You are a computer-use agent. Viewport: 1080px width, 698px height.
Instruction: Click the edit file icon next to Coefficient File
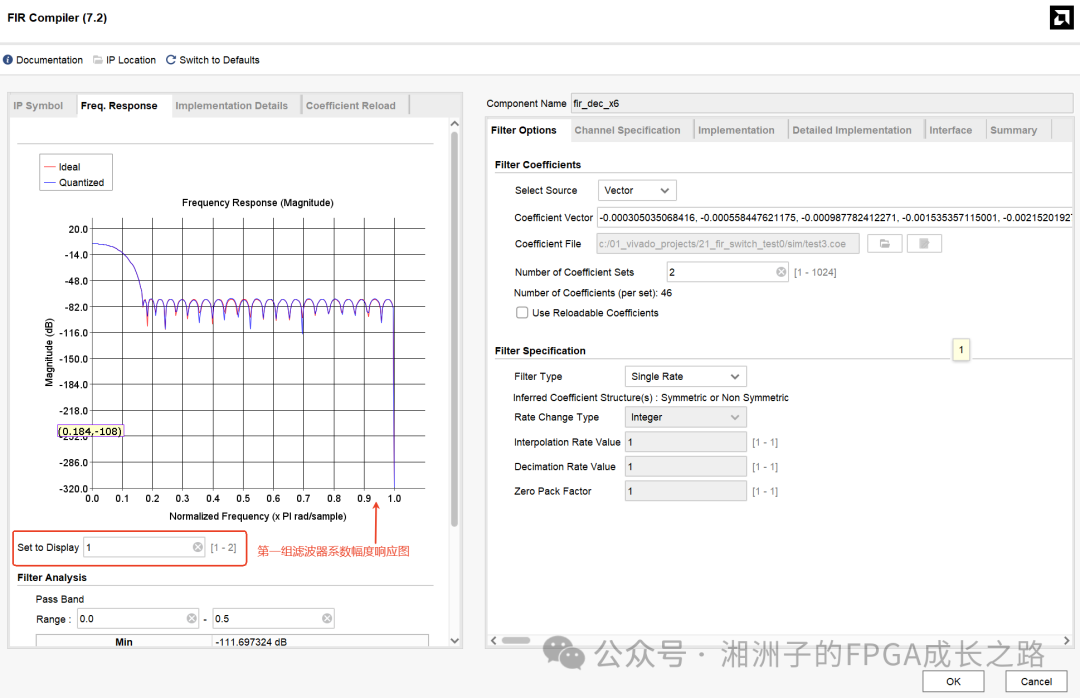tap(924, 244)
